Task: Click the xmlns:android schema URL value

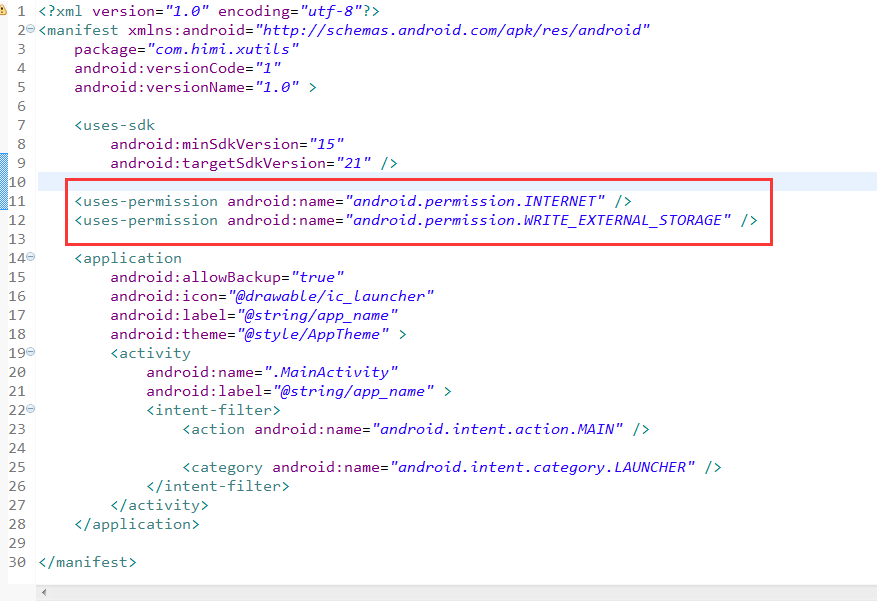Action: pyautogui.click(x=452, y=30)
